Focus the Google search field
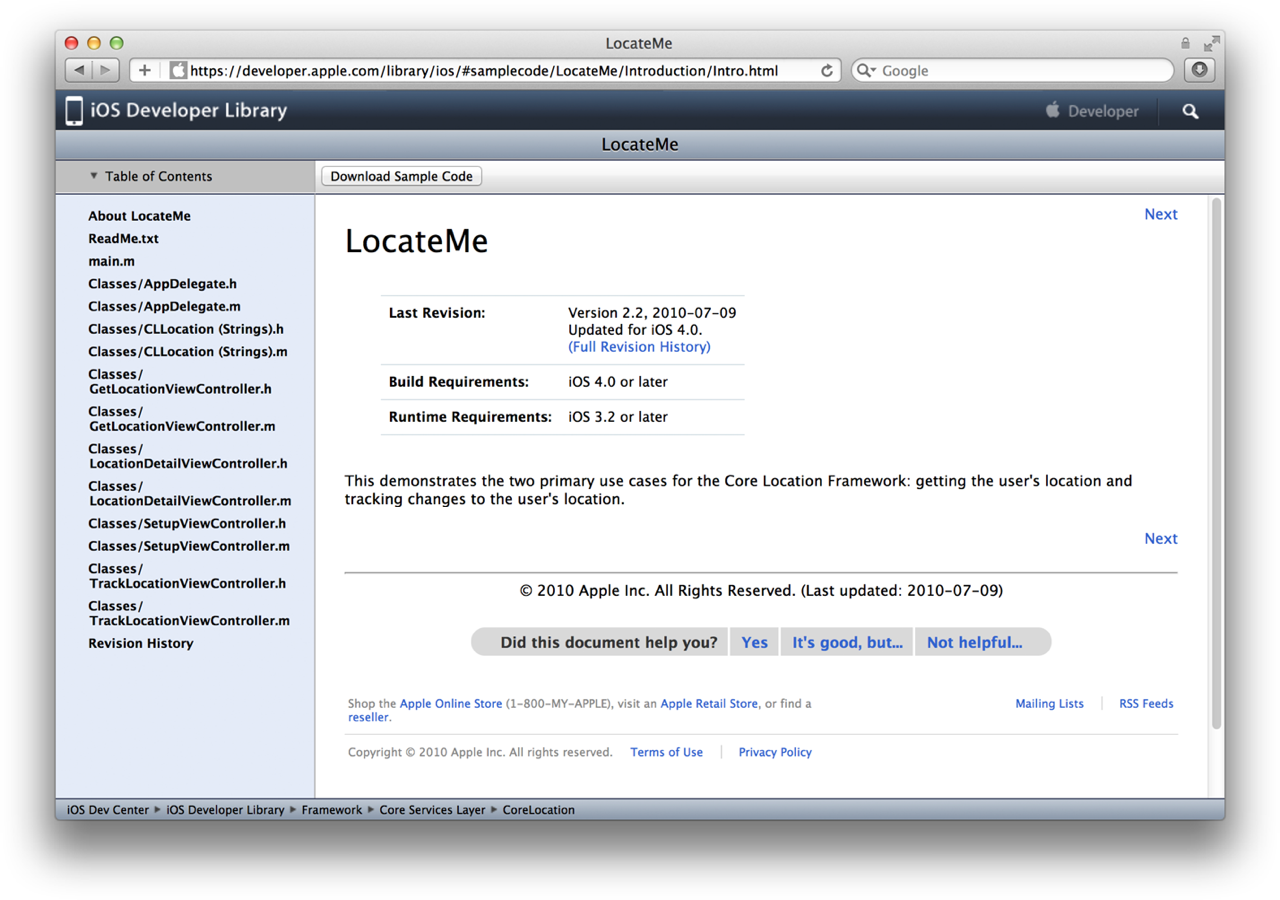 pos(1012,71)
